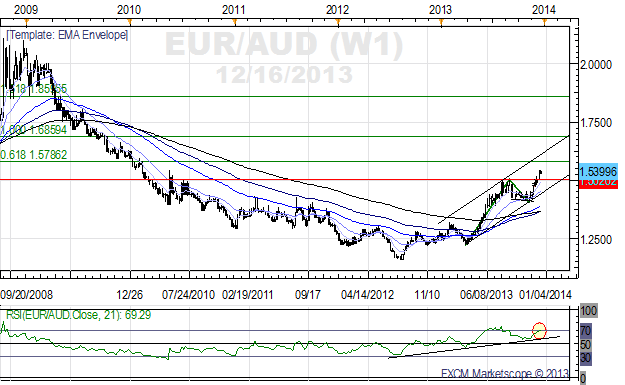The width and height of the screenshot is (625, 385).
Task: Click the RSI 100 scale label
Action: coord(588,311)
